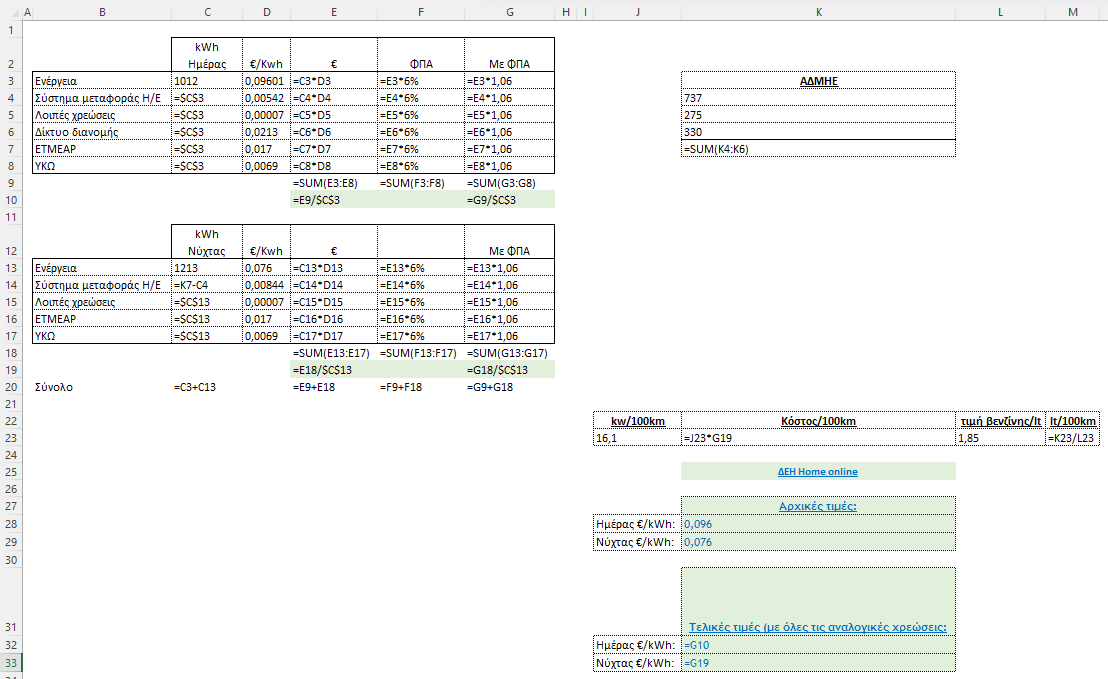The image size is (1108, 679).
Task: Click the formula cell =C3*D3
Action: pos(334,81)
